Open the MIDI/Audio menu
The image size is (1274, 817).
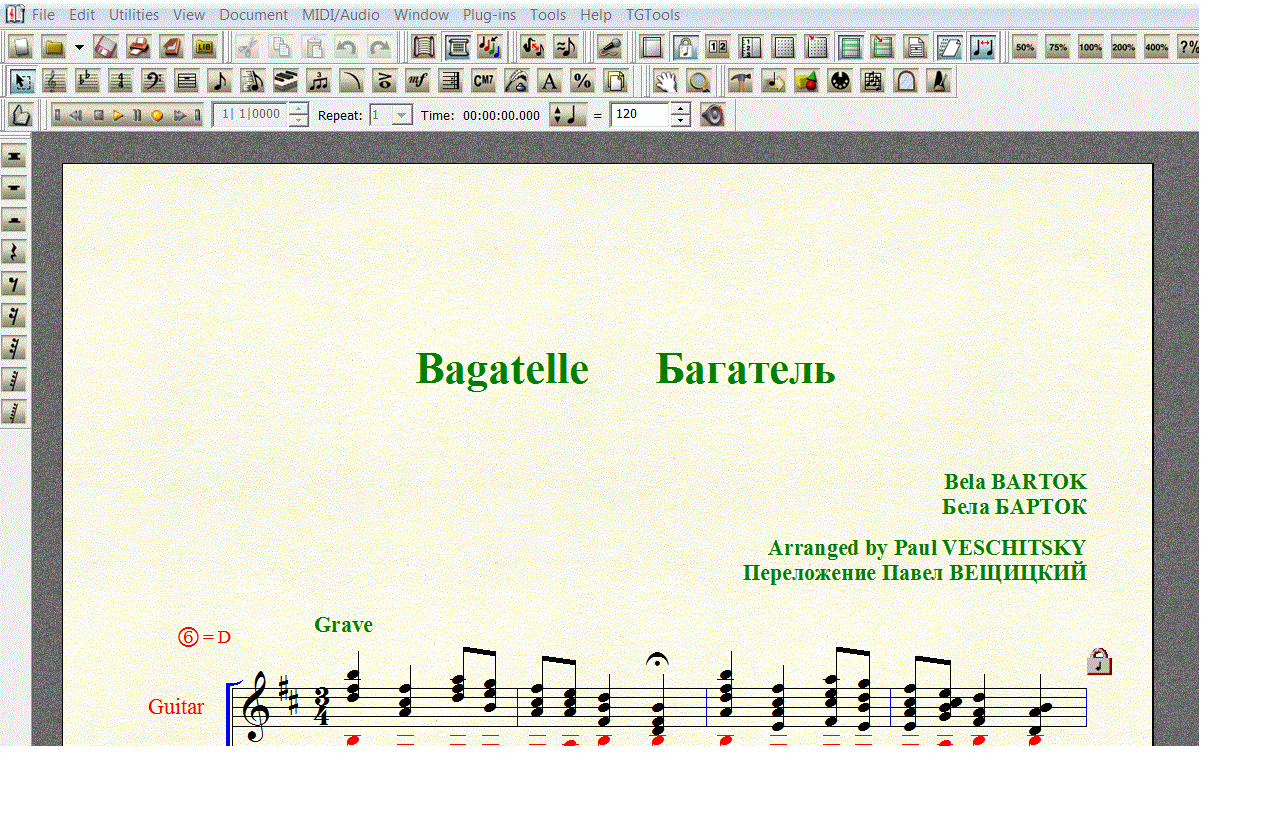click(341, 15)
